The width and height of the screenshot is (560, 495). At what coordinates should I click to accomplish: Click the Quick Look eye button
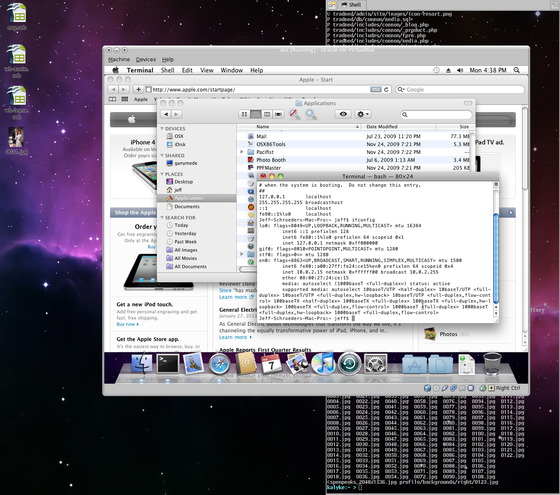(x=343, y=114)
